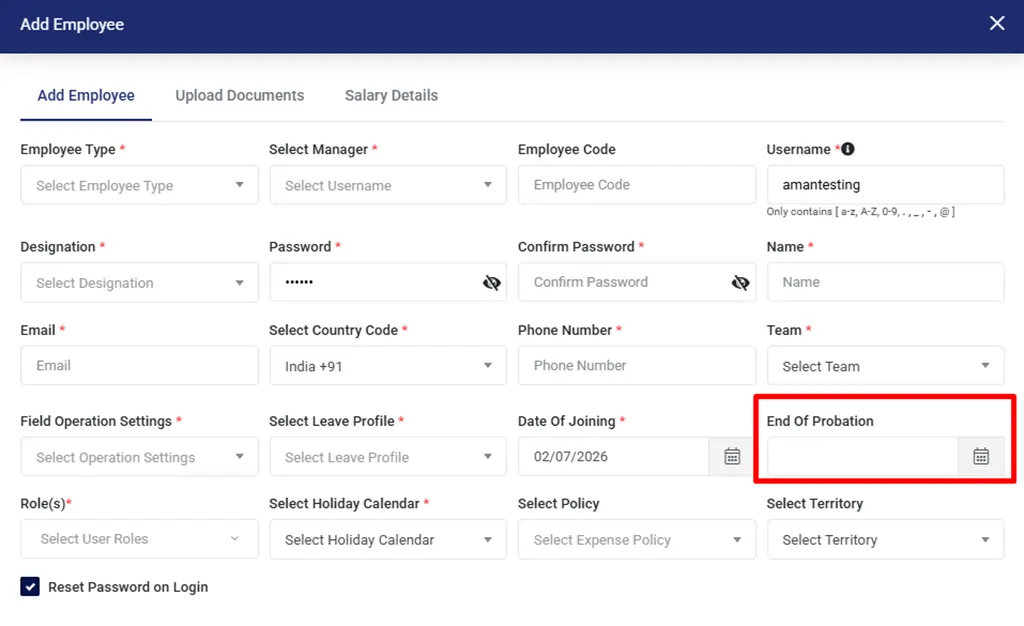Open the Select Holiday Calendar dropdown
Image resolution: width=1024 pixels, height=626 pixels.
(388, 539)
